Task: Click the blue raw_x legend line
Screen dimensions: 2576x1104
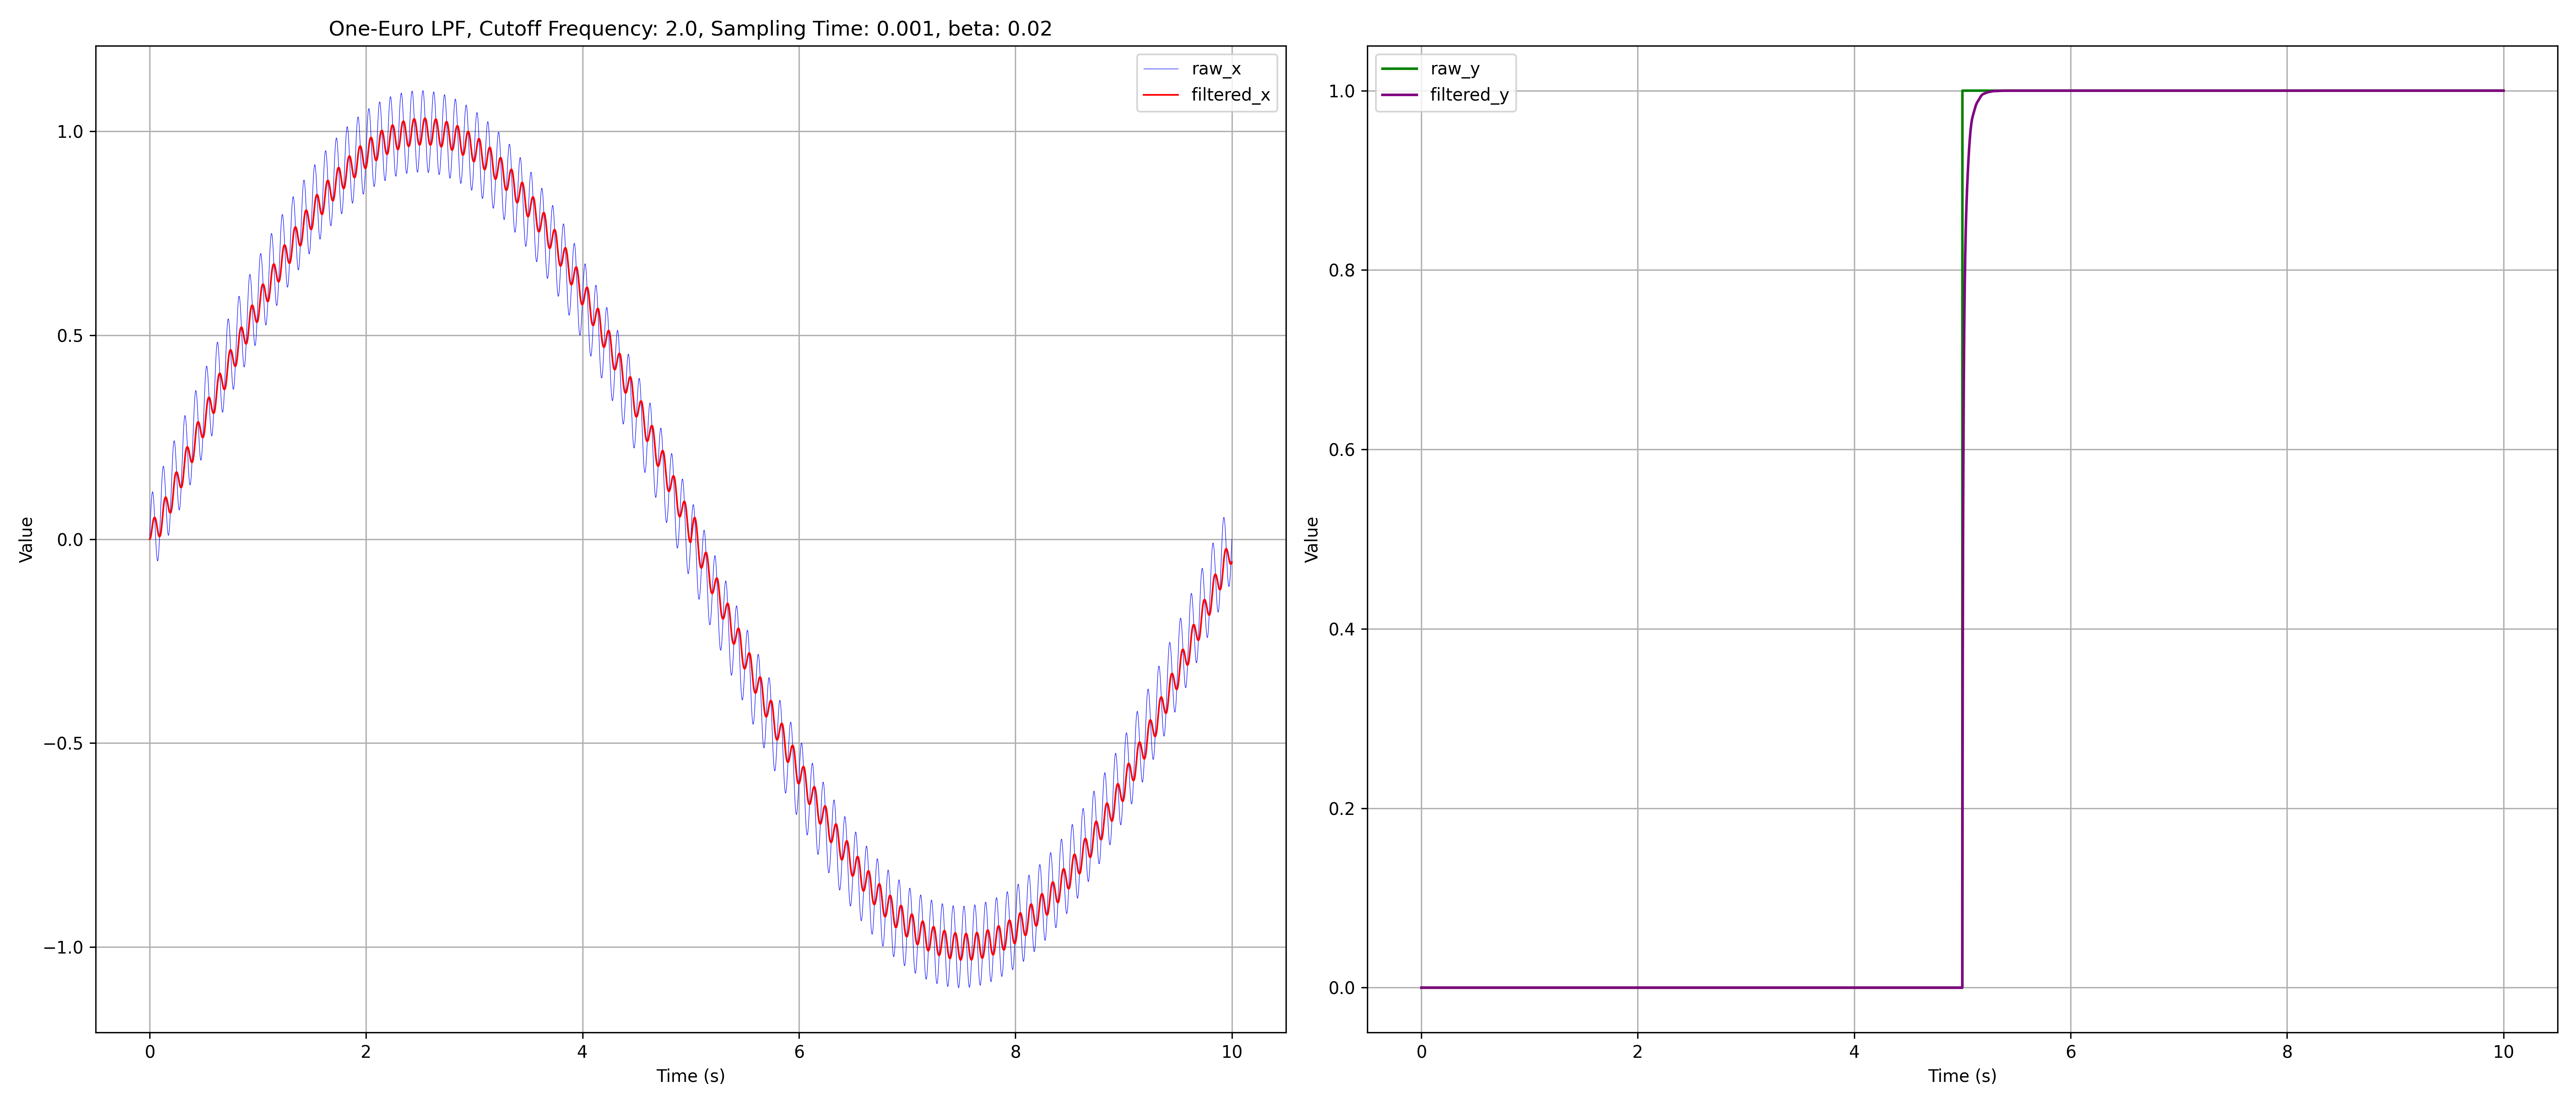Action: [1161, 69]
